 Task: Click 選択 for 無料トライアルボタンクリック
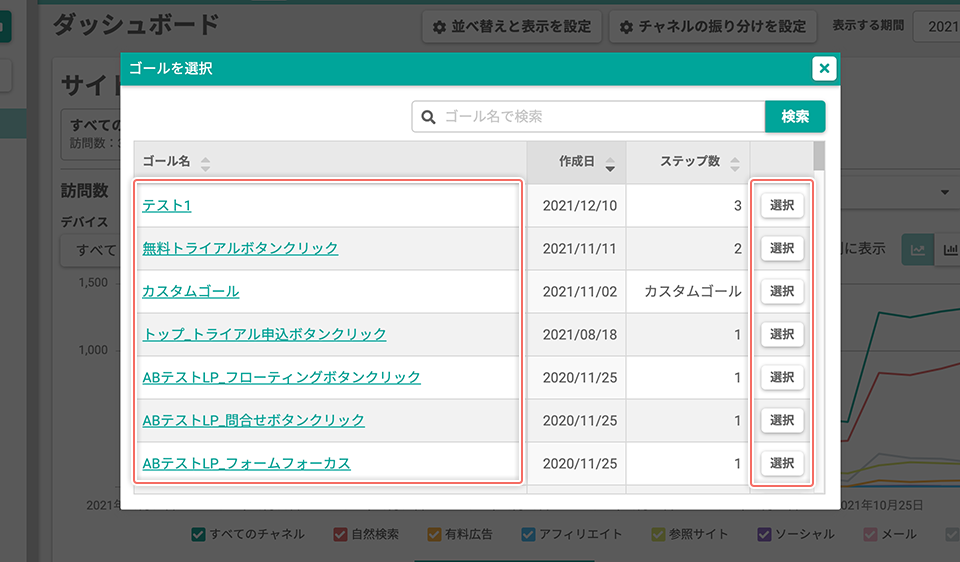tap(782, 248)
